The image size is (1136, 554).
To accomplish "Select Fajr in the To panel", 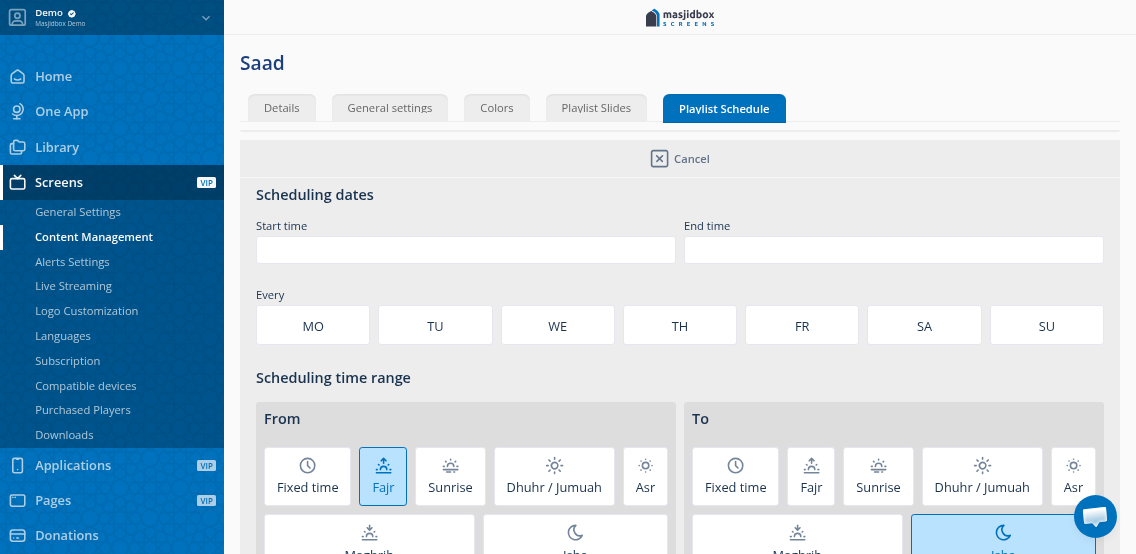I will tap(811, 477).
